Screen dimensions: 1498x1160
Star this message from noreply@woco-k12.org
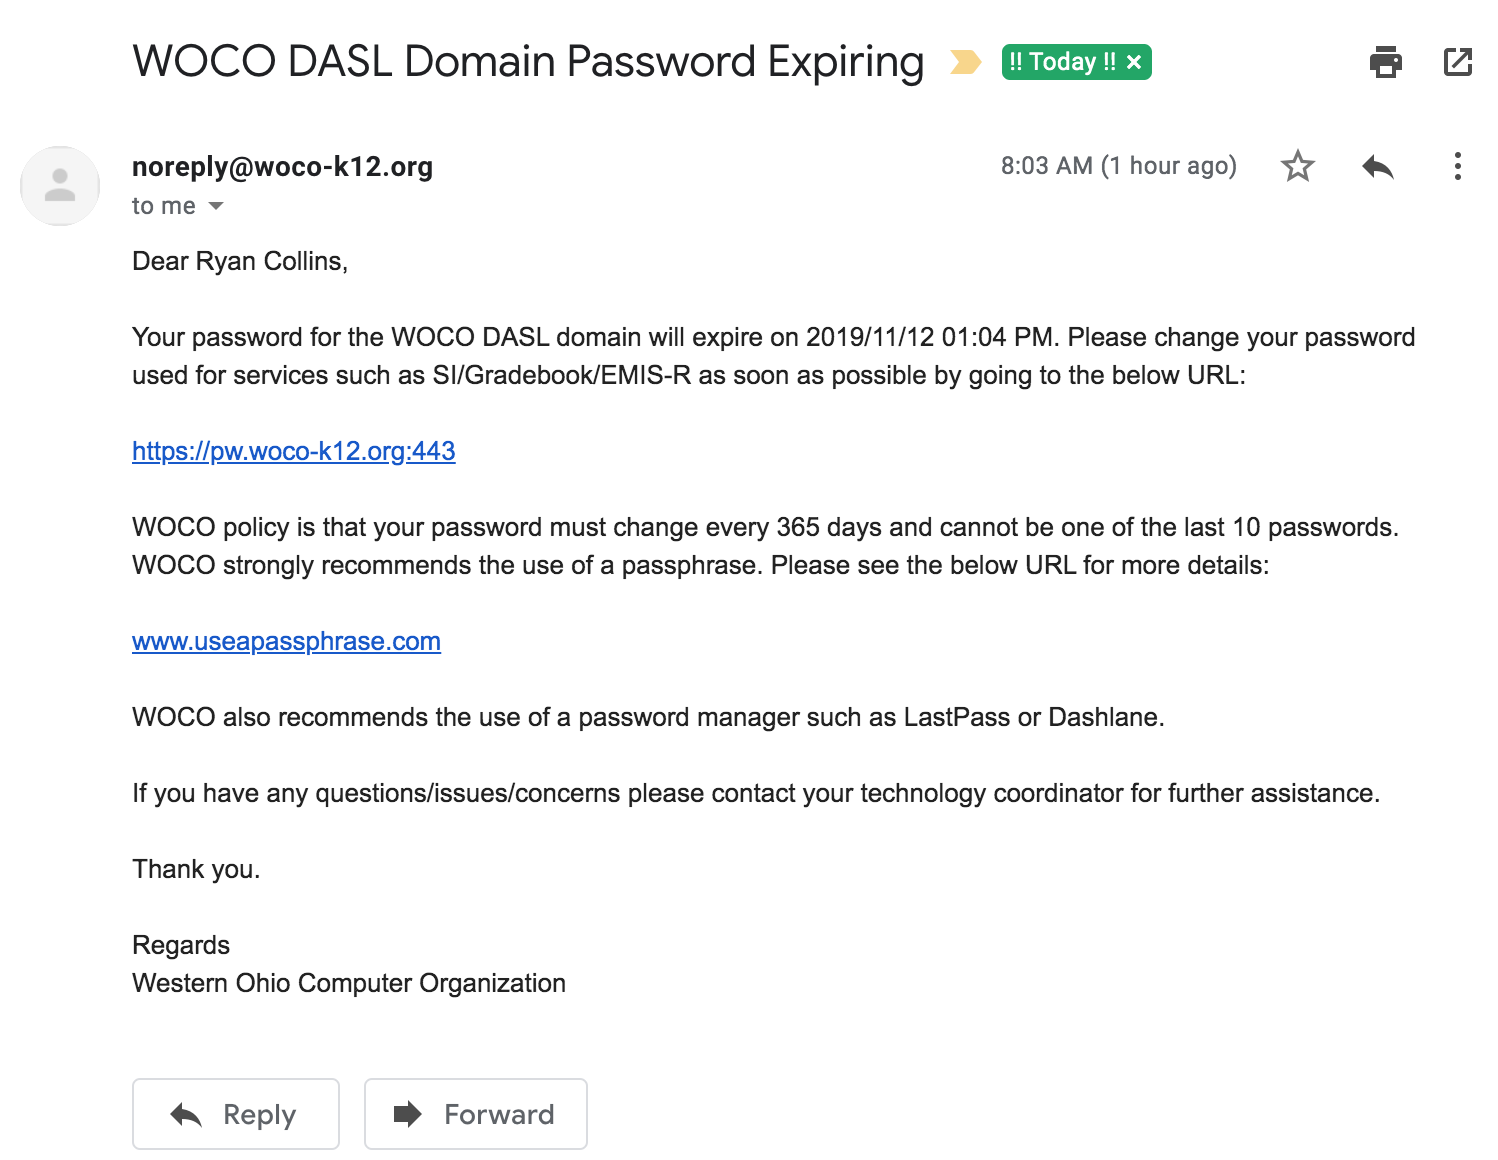[x=1297, y=166]
